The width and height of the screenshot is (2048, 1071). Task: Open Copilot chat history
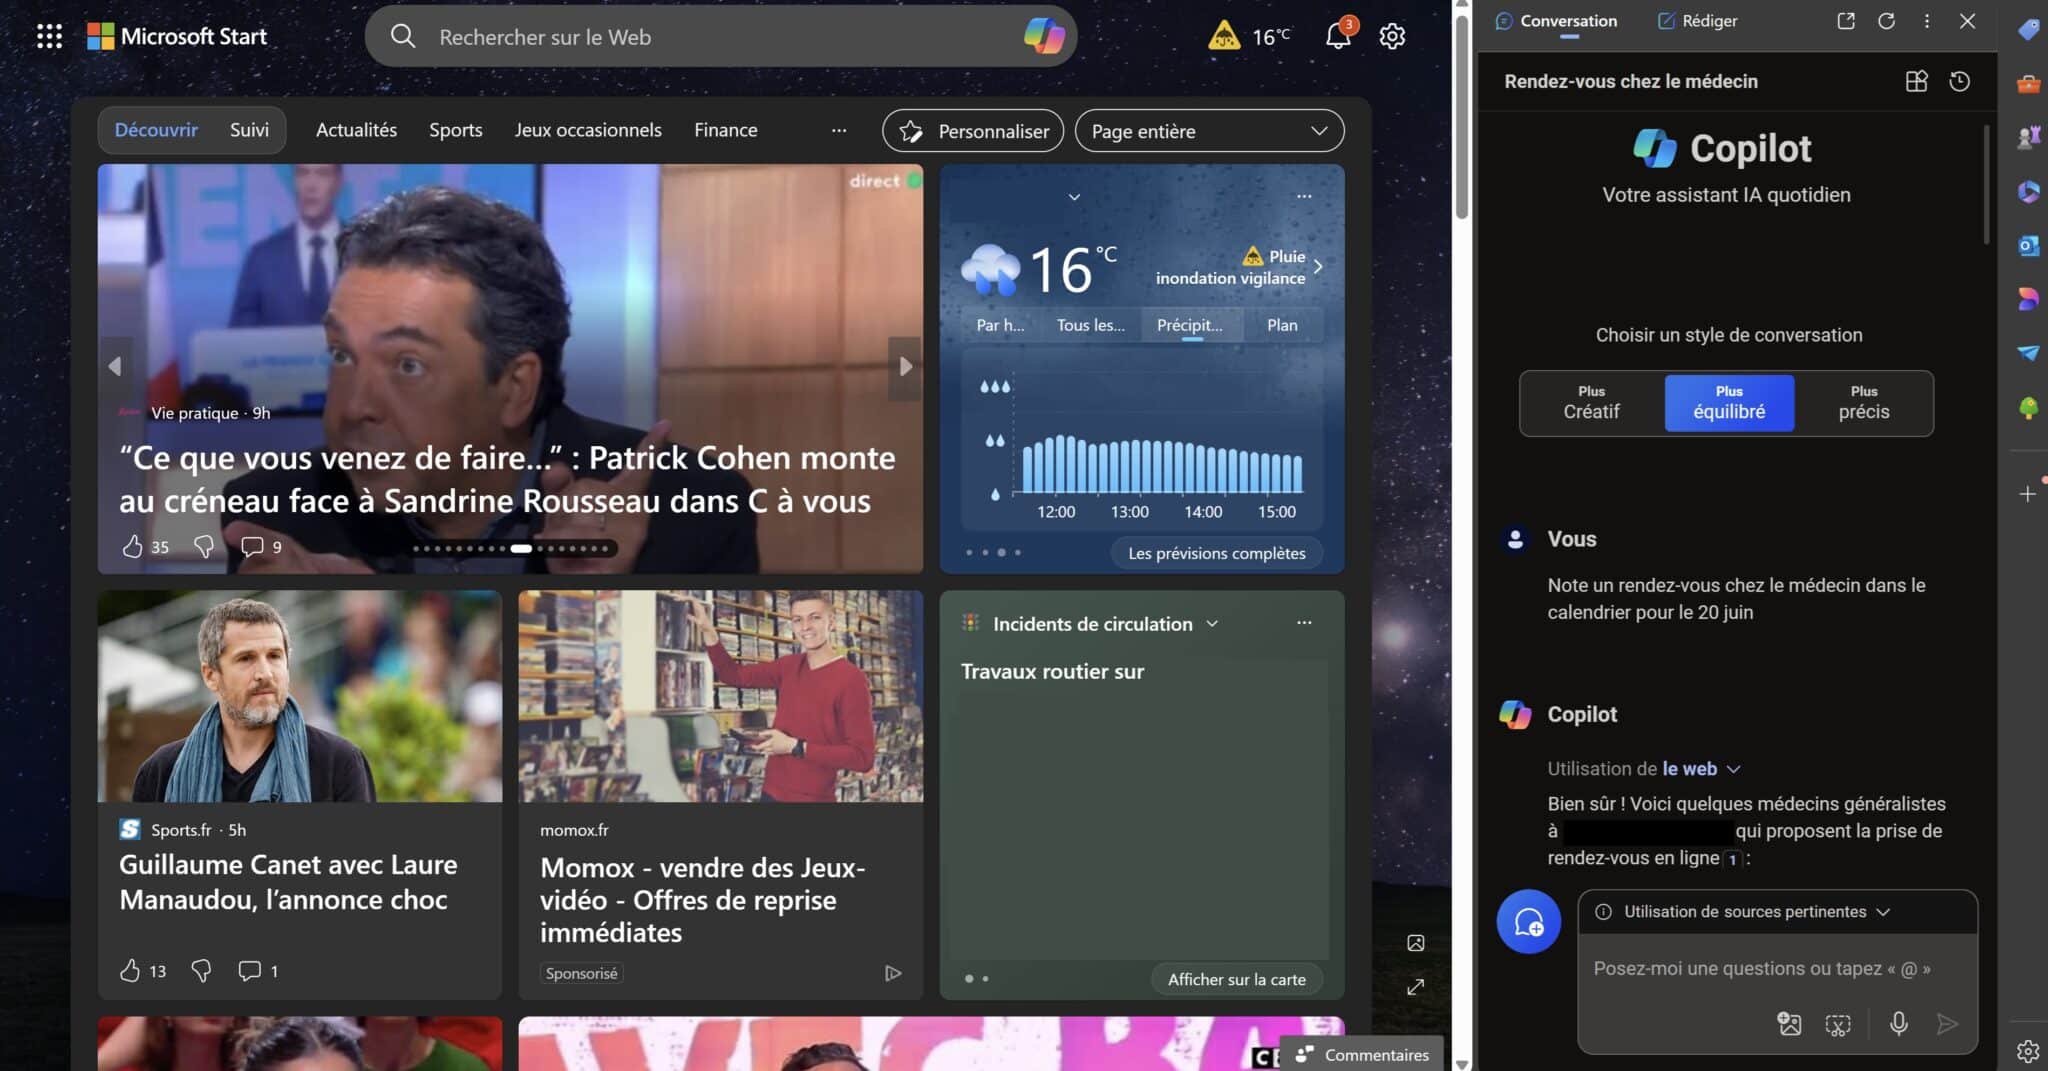(x=1960, y=81)
